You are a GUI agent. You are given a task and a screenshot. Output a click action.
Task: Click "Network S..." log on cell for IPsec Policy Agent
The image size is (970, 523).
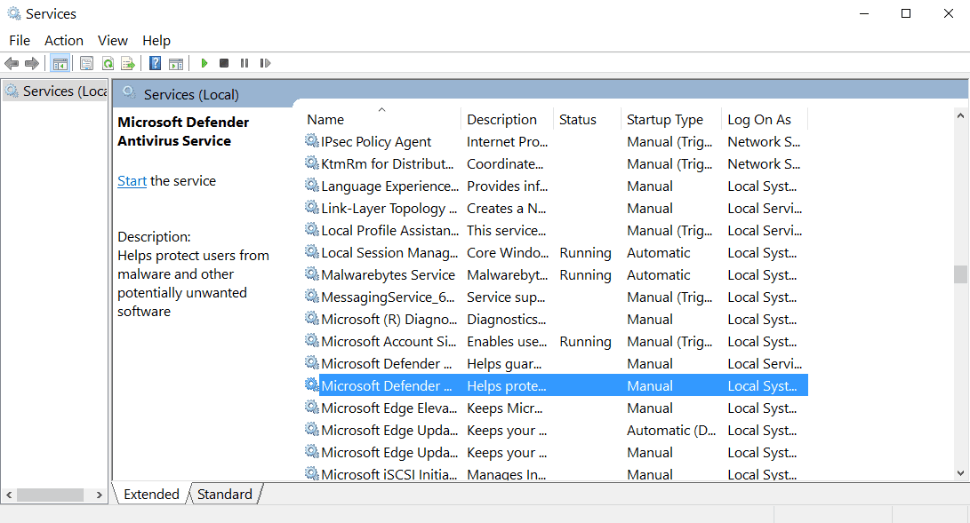coord(763,142)
